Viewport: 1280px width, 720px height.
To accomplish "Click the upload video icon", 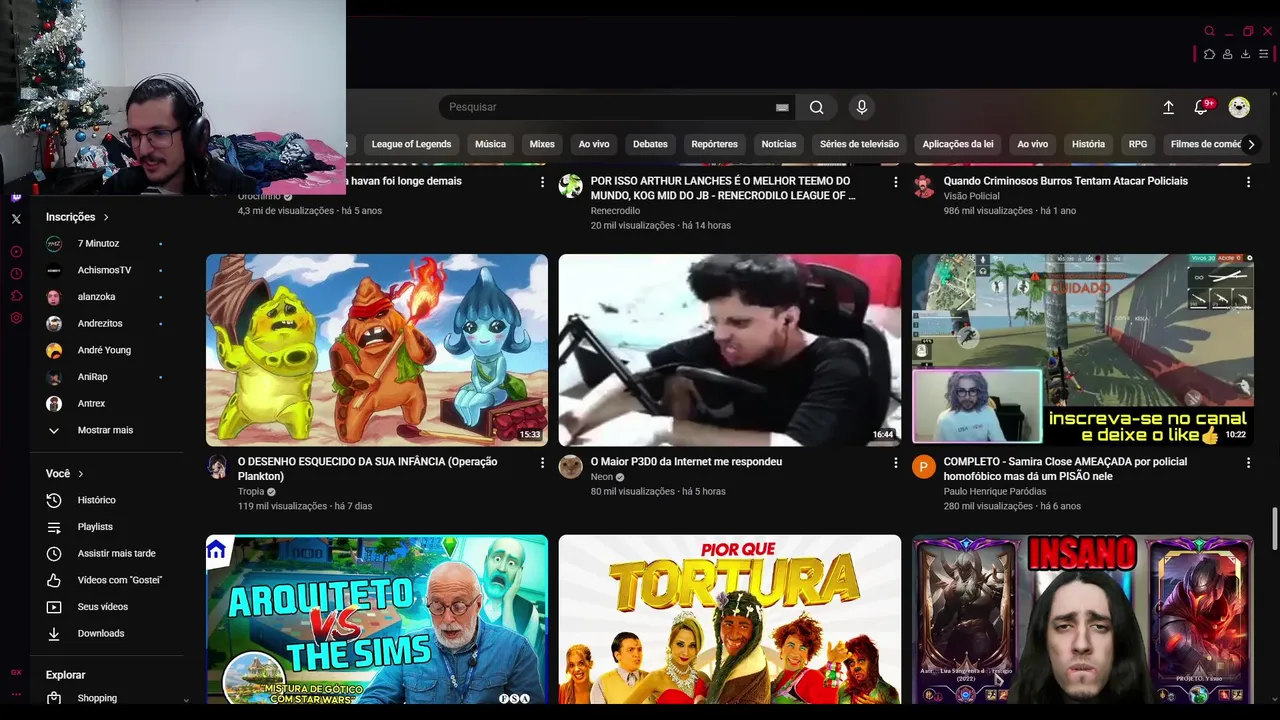I will pos(1168,107).
